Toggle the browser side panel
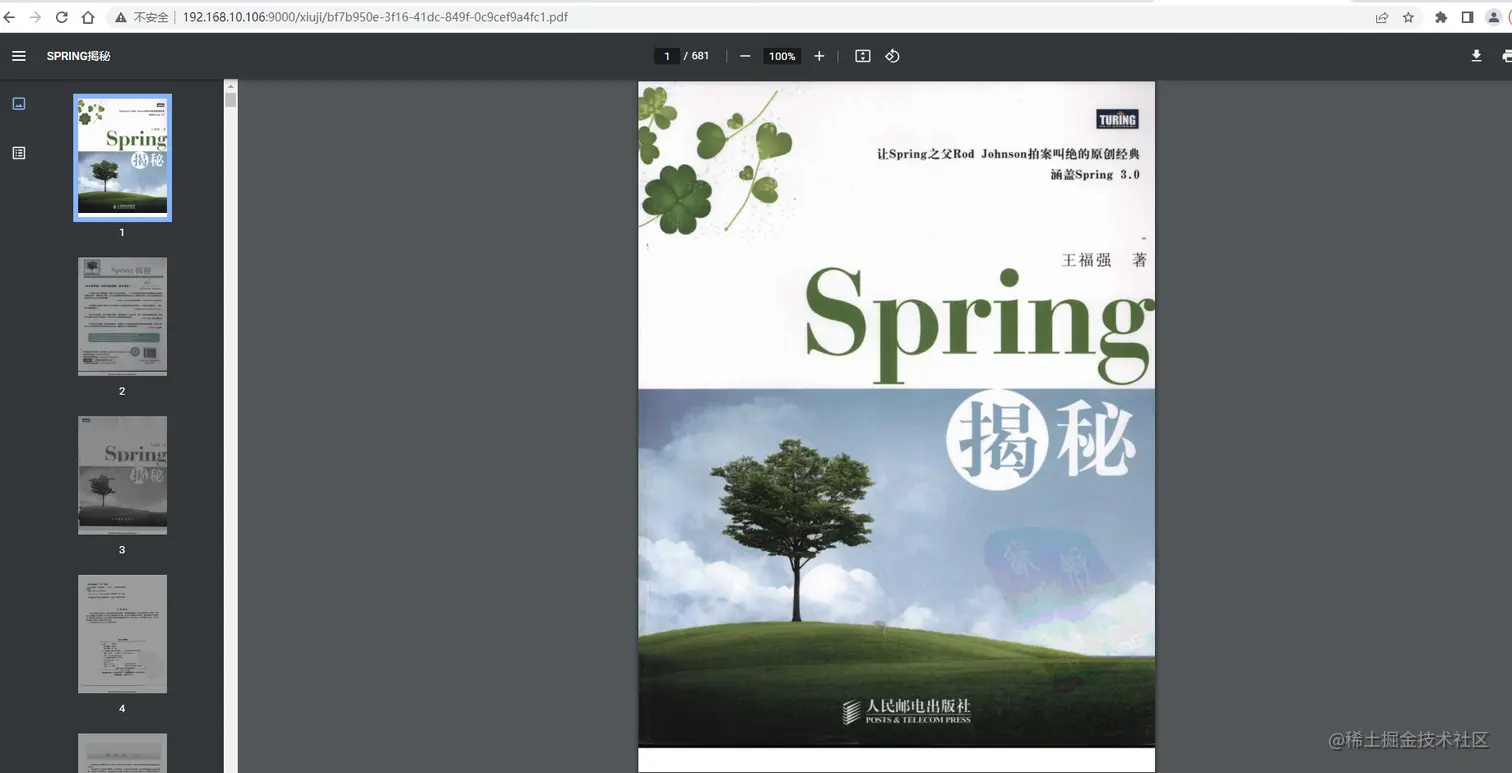The image size is (1512, 773). click(1468, 17)
